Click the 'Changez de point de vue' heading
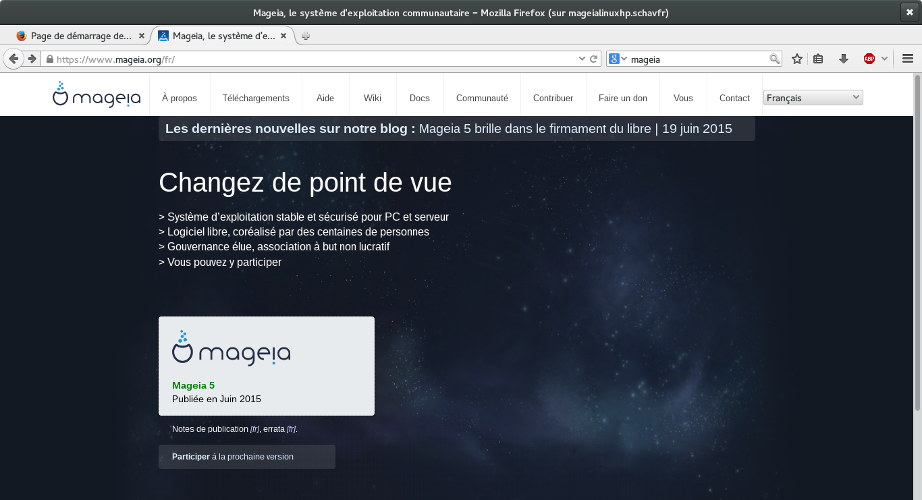 (x=305, y=182)
